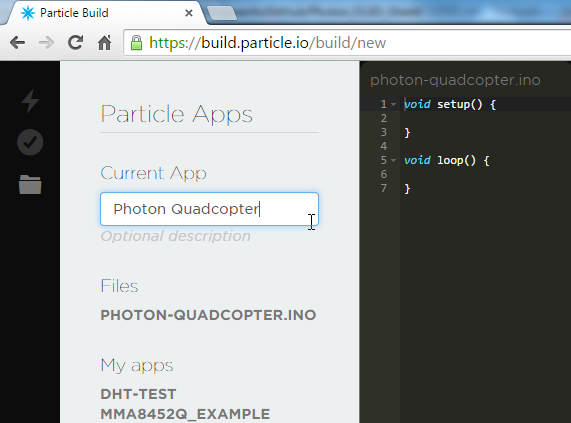Click the browser forward arrow
The image size is (571, 423).
46,43
